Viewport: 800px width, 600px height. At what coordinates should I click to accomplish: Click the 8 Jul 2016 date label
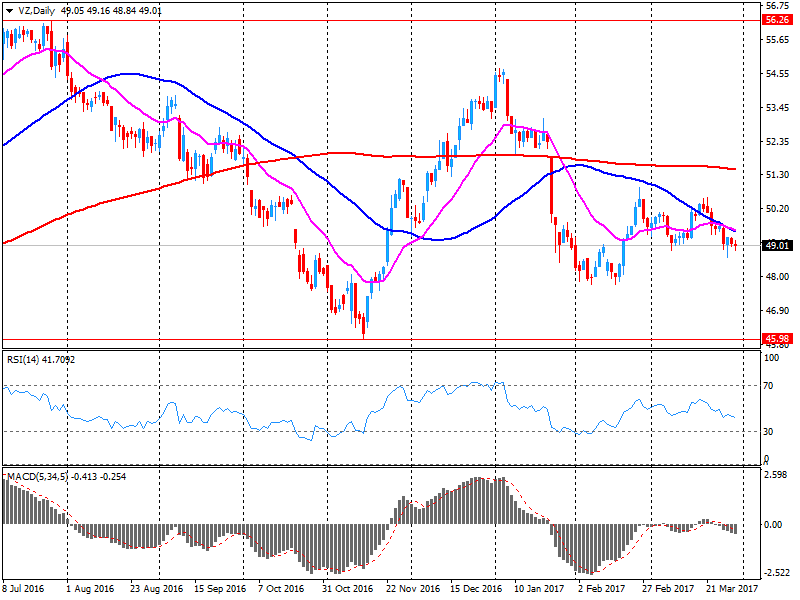(x=24, y=591)
